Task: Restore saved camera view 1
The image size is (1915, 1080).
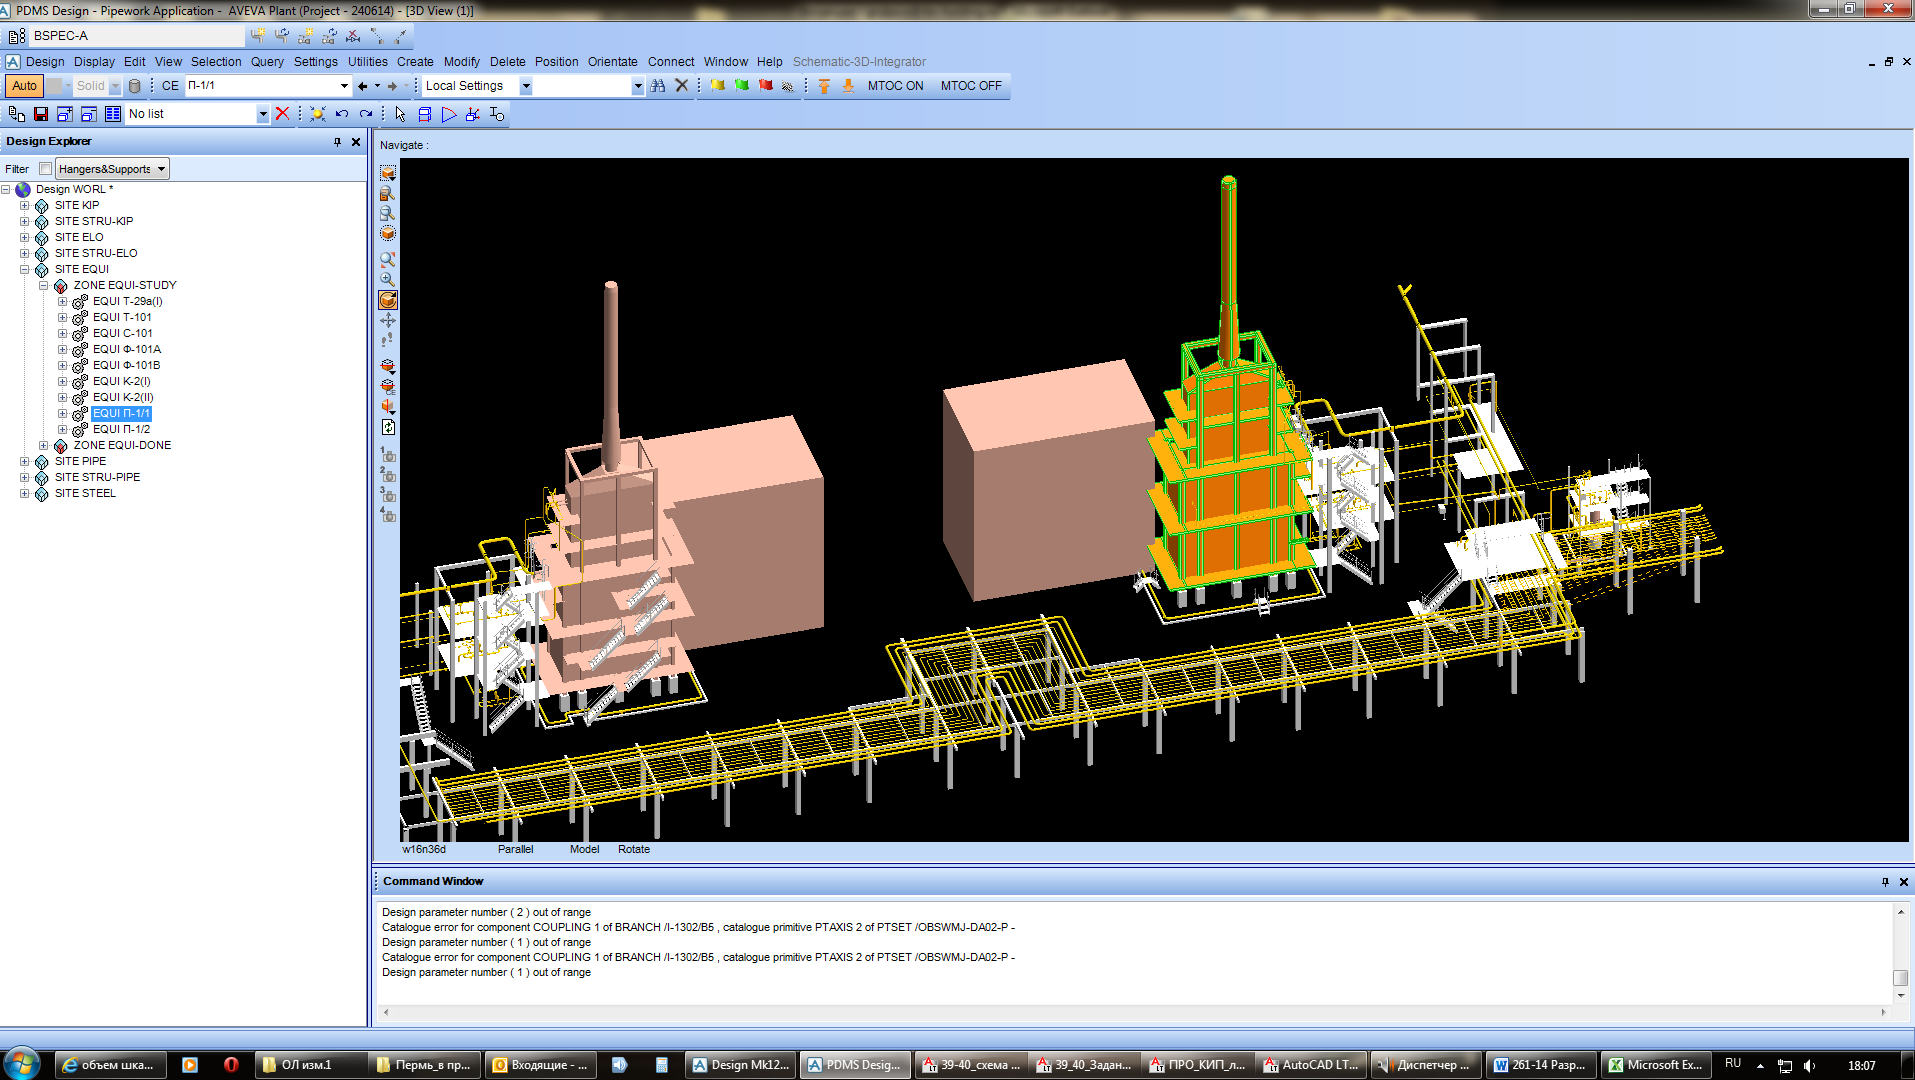Action: pos(388,455)
